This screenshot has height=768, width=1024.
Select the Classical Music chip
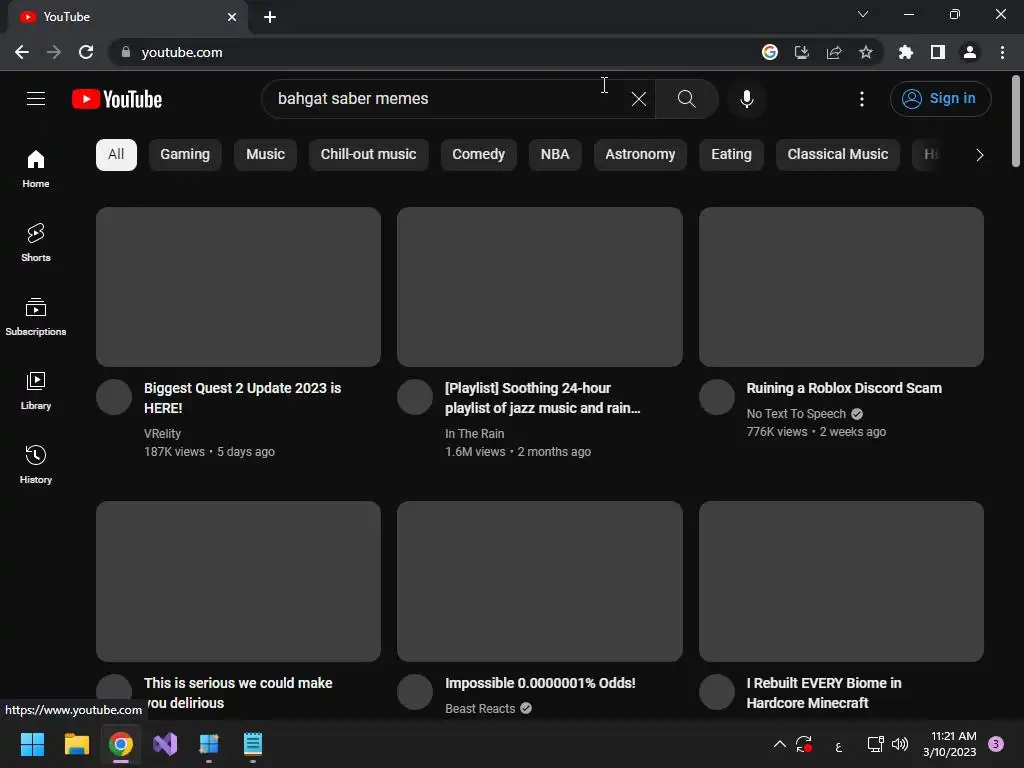point(838,155)
